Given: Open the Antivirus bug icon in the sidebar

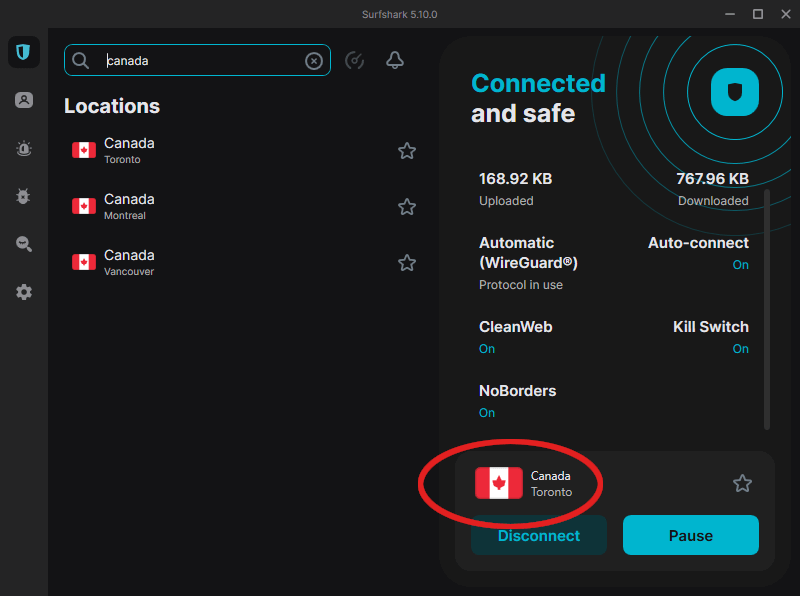Looking at the screenshot, I should 23,196.
